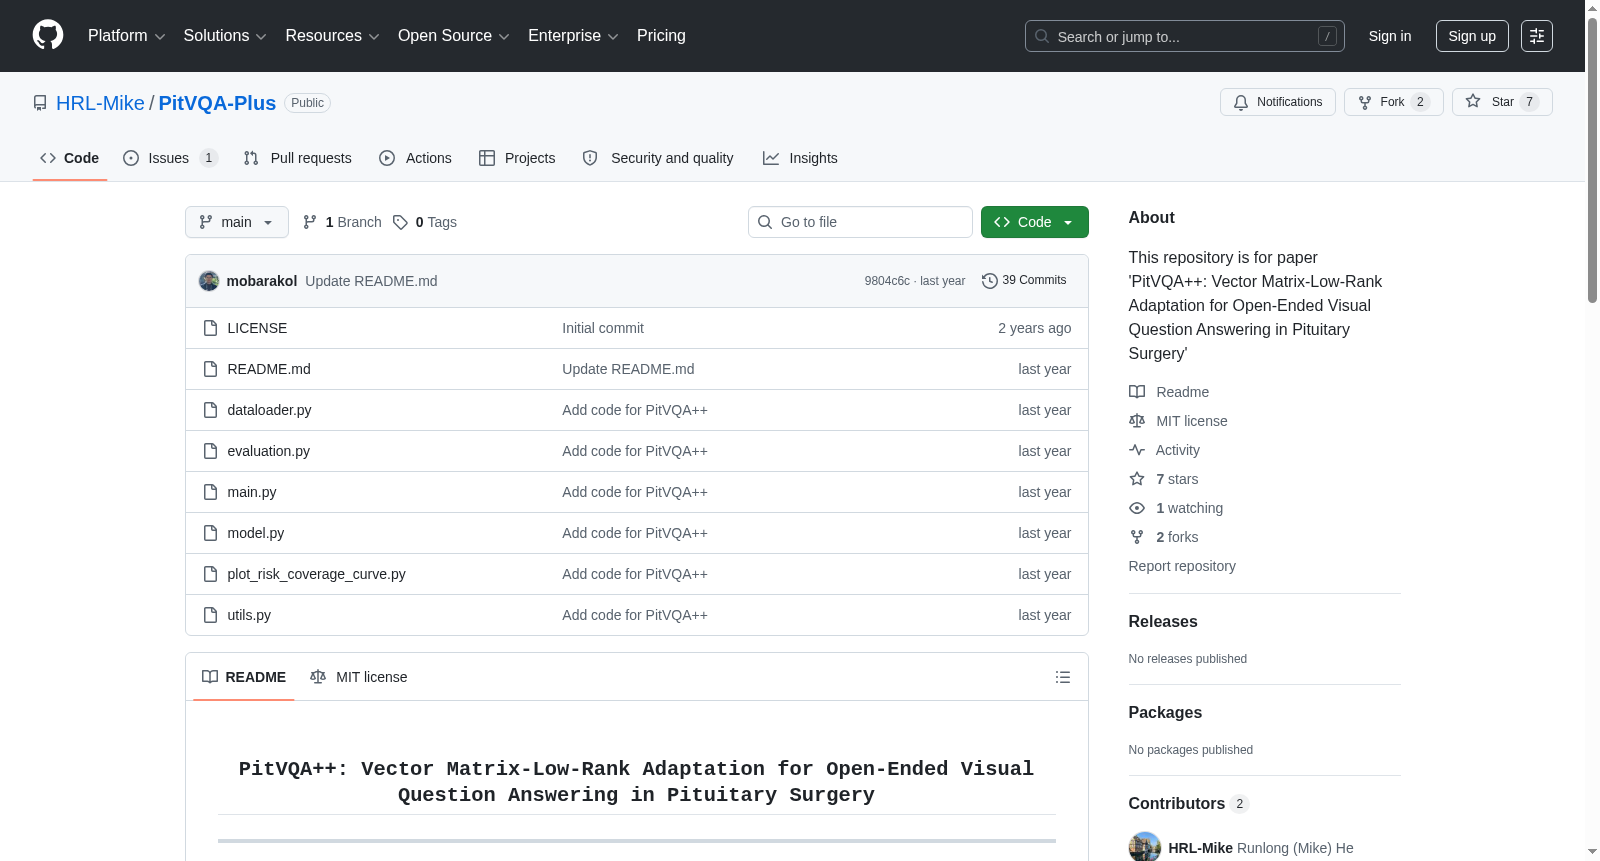Viewport: 1600px width, 861px height.
Task: Select the Code repository tab
Action: 70,158
